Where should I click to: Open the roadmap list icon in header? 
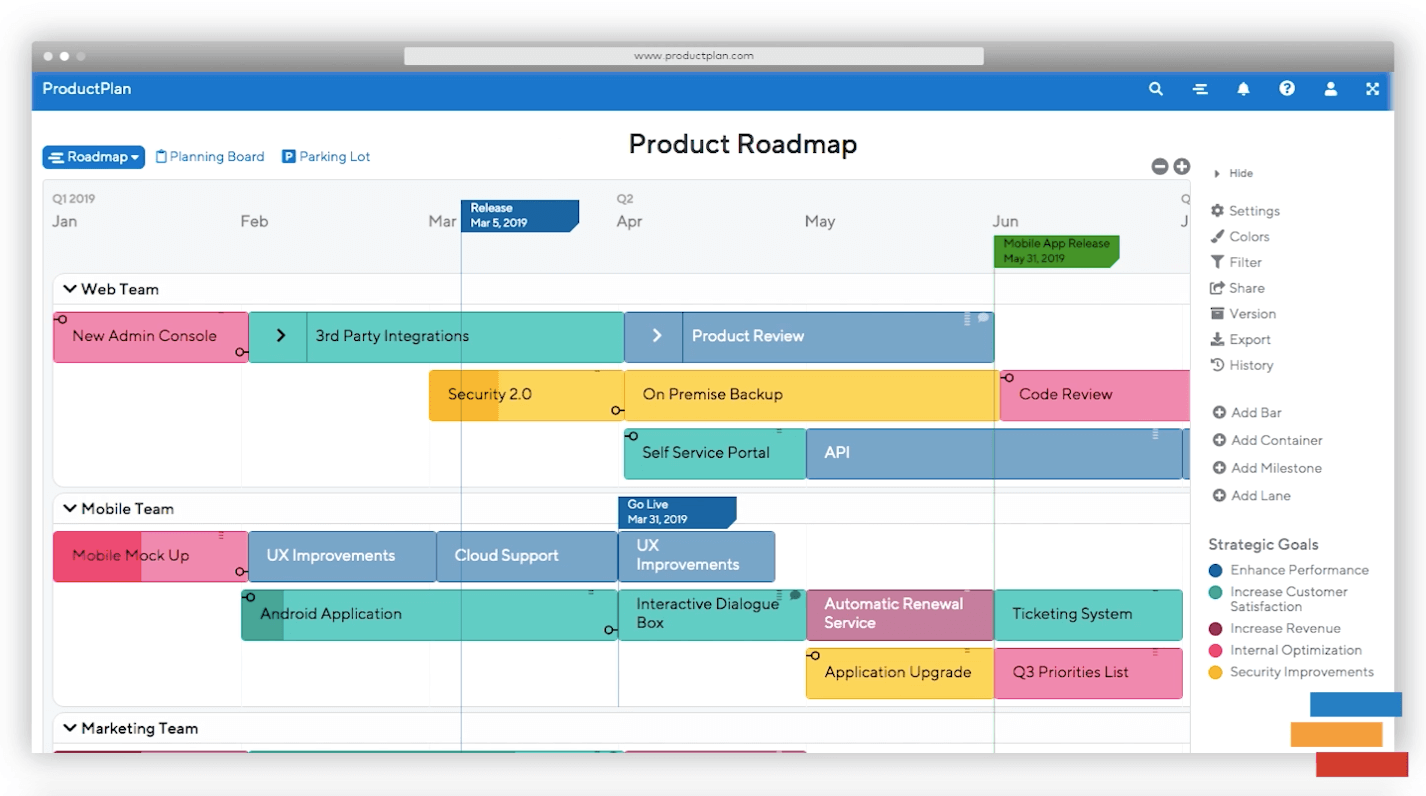tap(1200, 89)
